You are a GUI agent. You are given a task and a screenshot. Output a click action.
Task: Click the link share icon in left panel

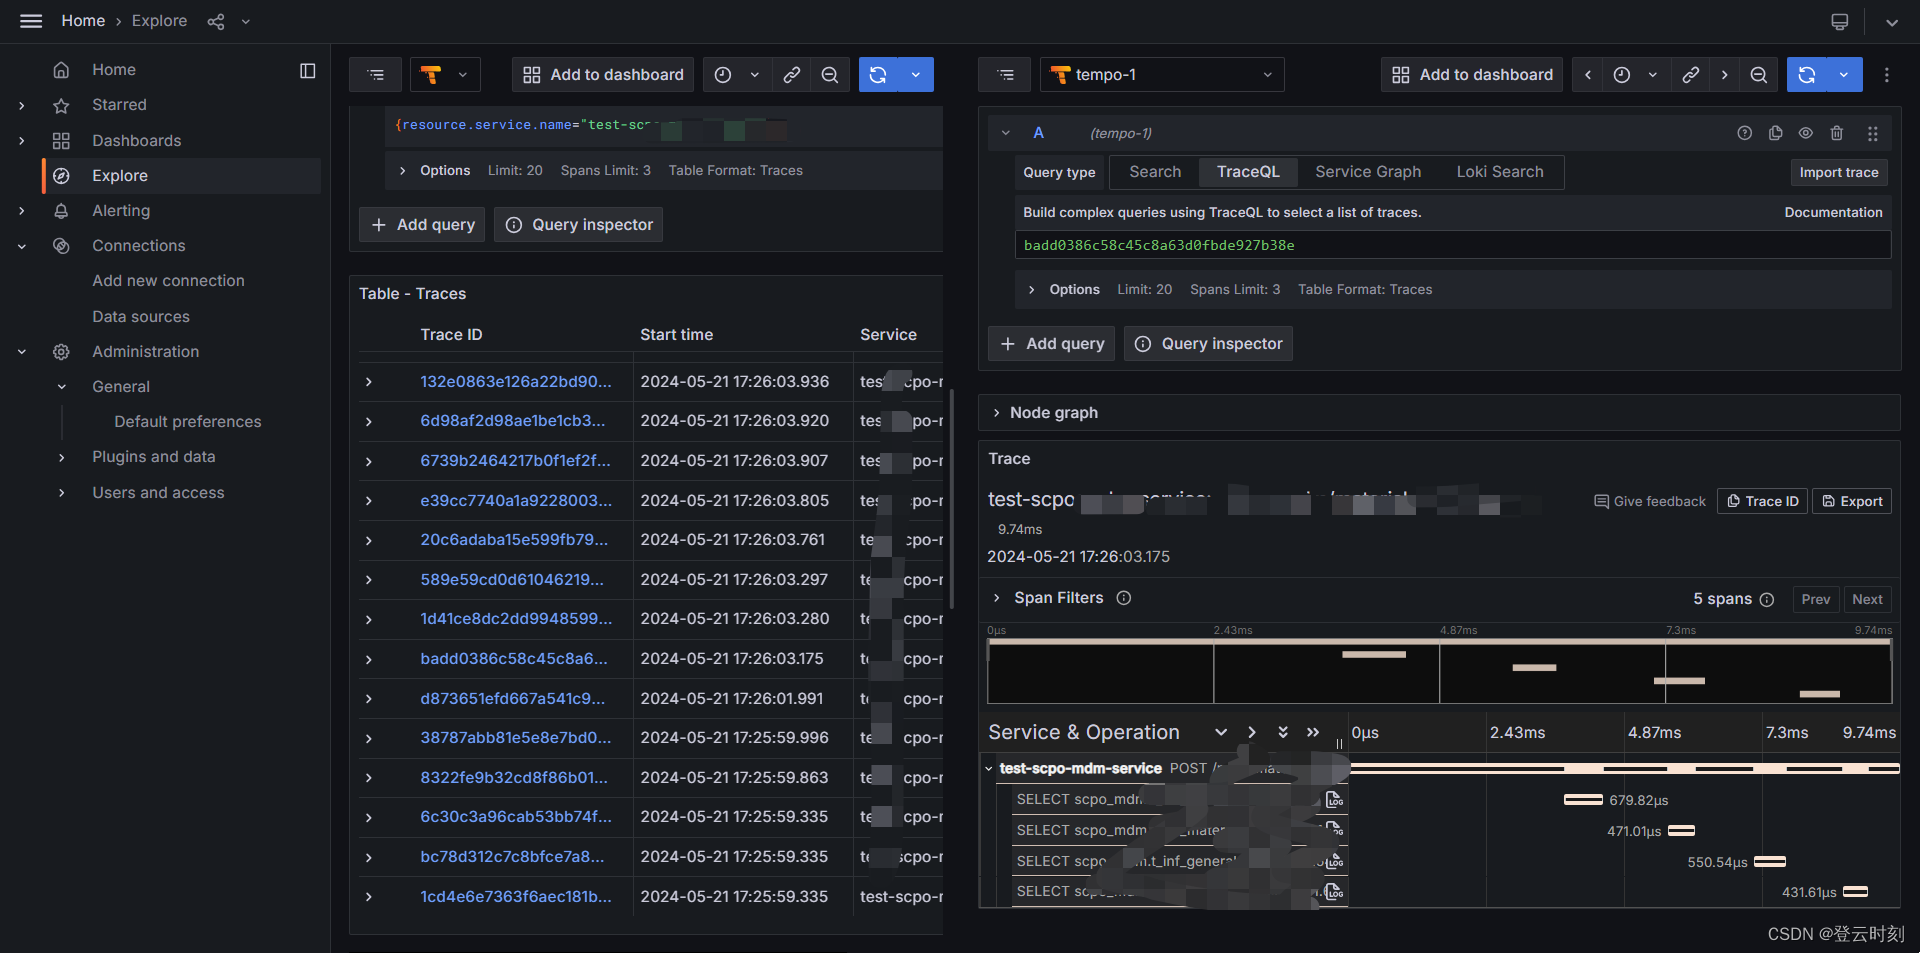pos(791,74)
